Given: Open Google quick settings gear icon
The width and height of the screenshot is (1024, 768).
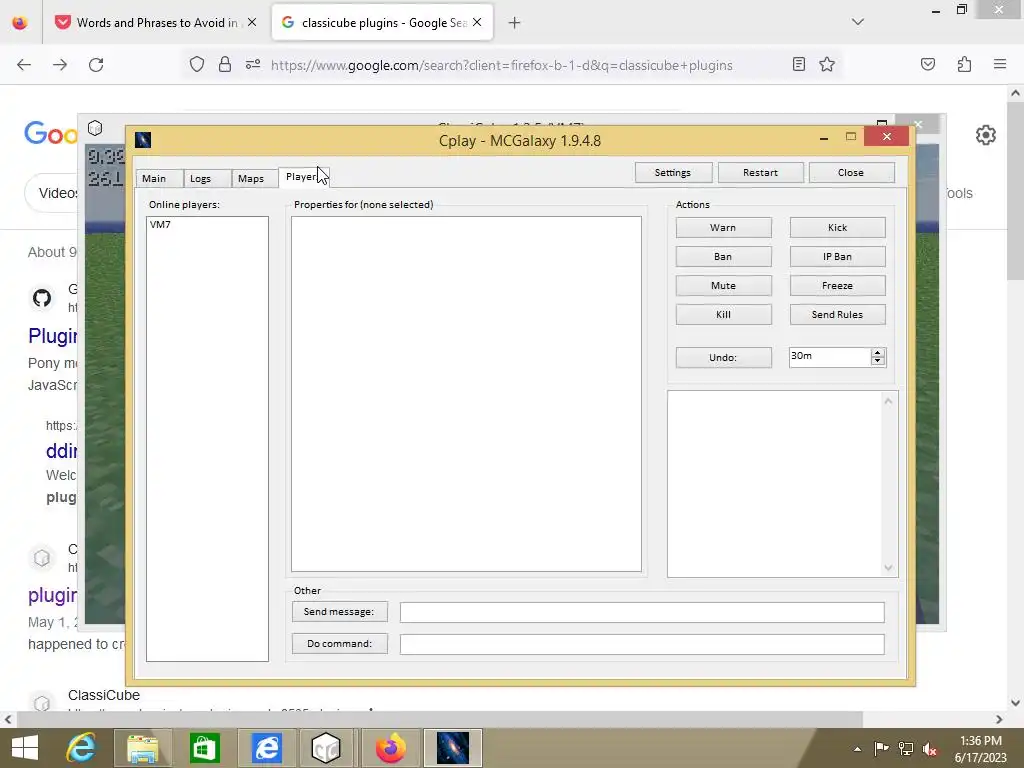Looking at the screenshot, I should [985, 135].
